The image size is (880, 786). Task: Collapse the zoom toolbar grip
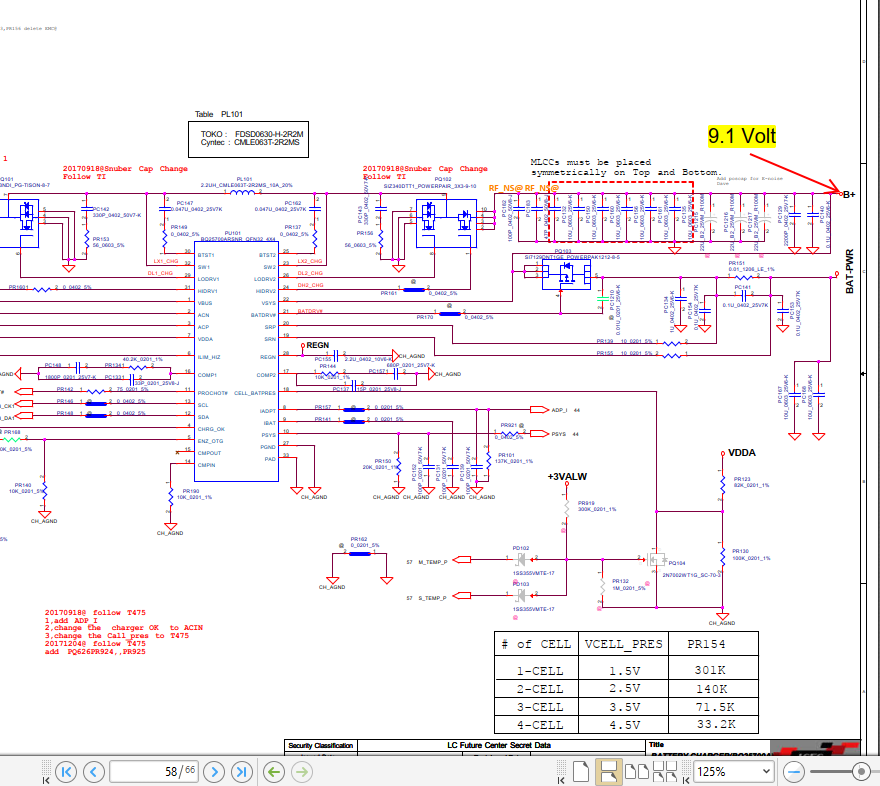(686, 772)
